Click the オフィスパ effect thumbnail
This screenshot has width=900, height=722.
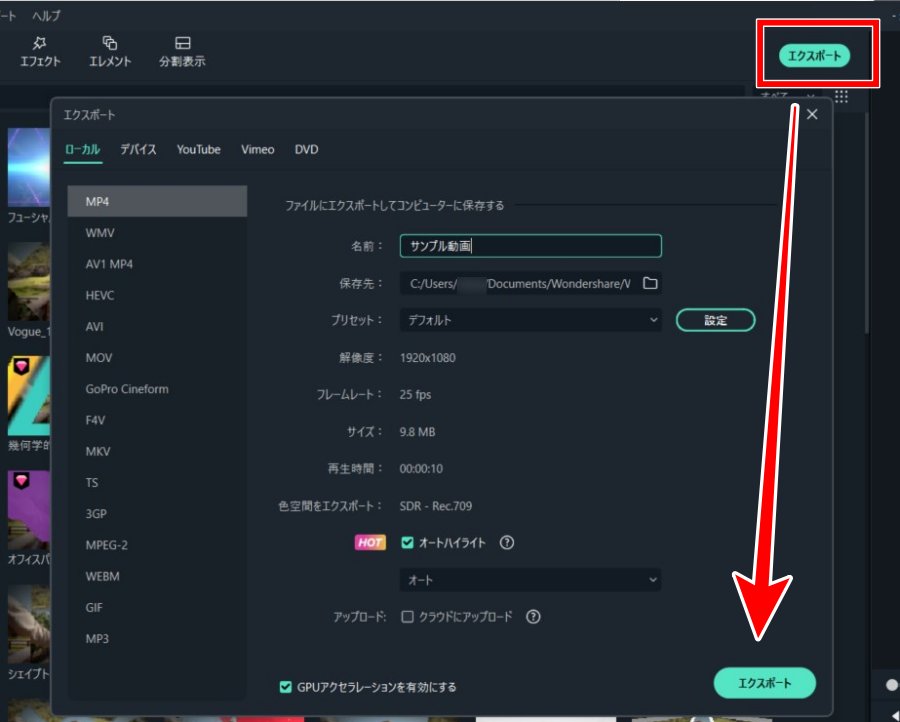pyautogui.click(x=29, y=510)
